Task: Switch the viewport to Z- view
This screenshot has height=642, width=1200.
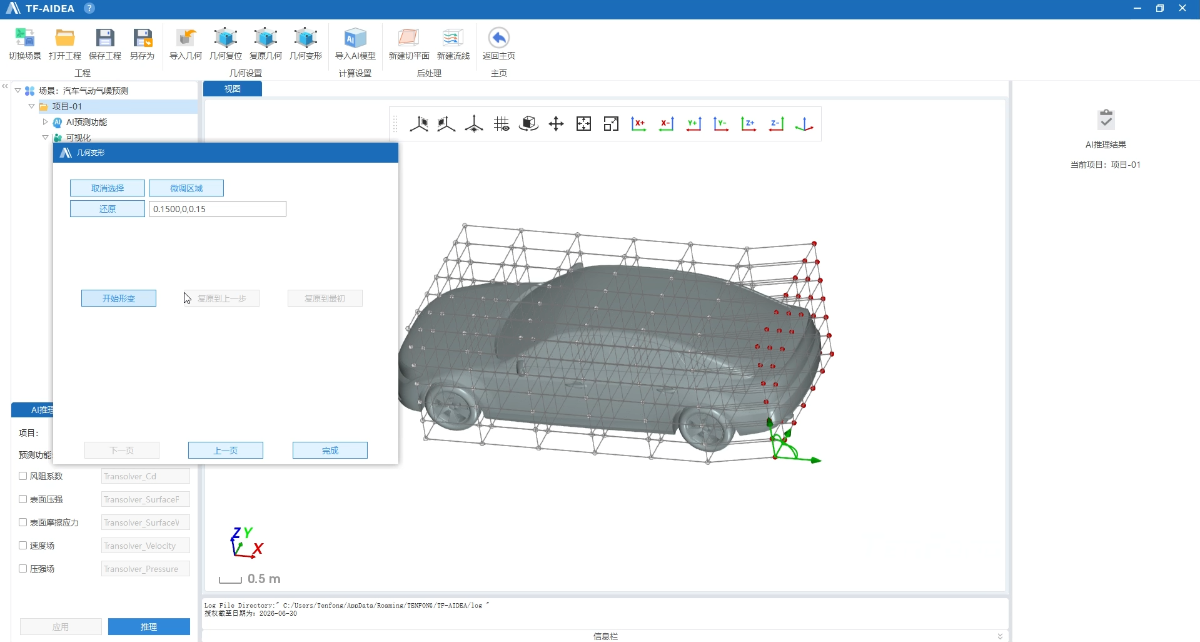Action: (x=775, y=124)
